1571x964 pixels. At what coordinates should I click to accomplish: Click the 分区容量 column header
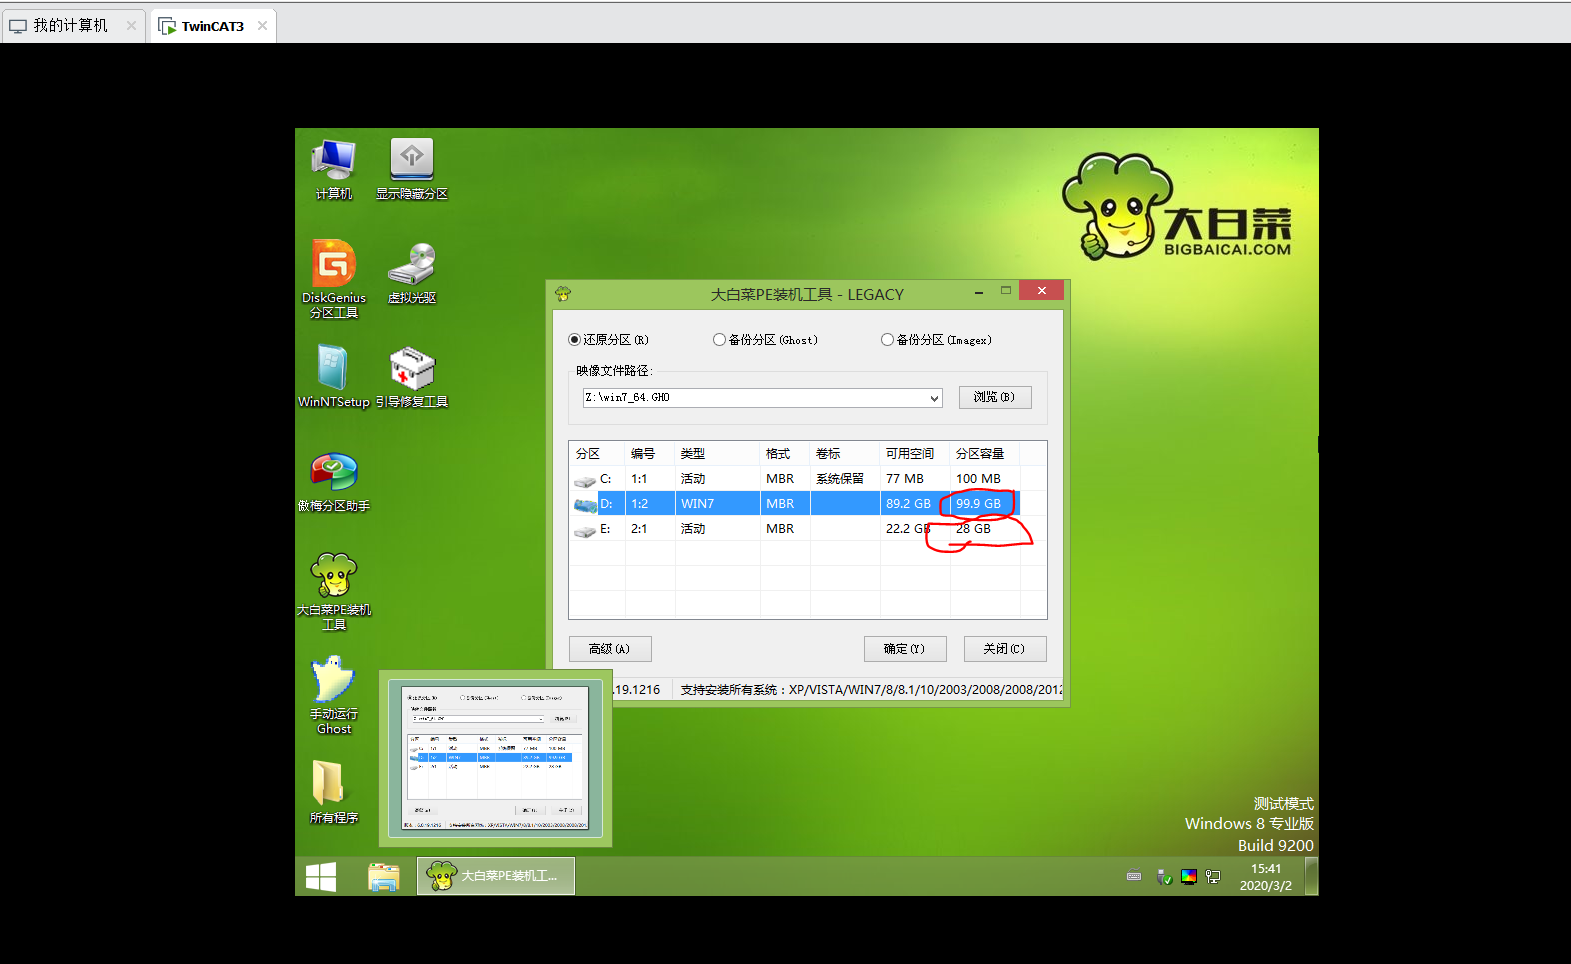coord(985,454)
